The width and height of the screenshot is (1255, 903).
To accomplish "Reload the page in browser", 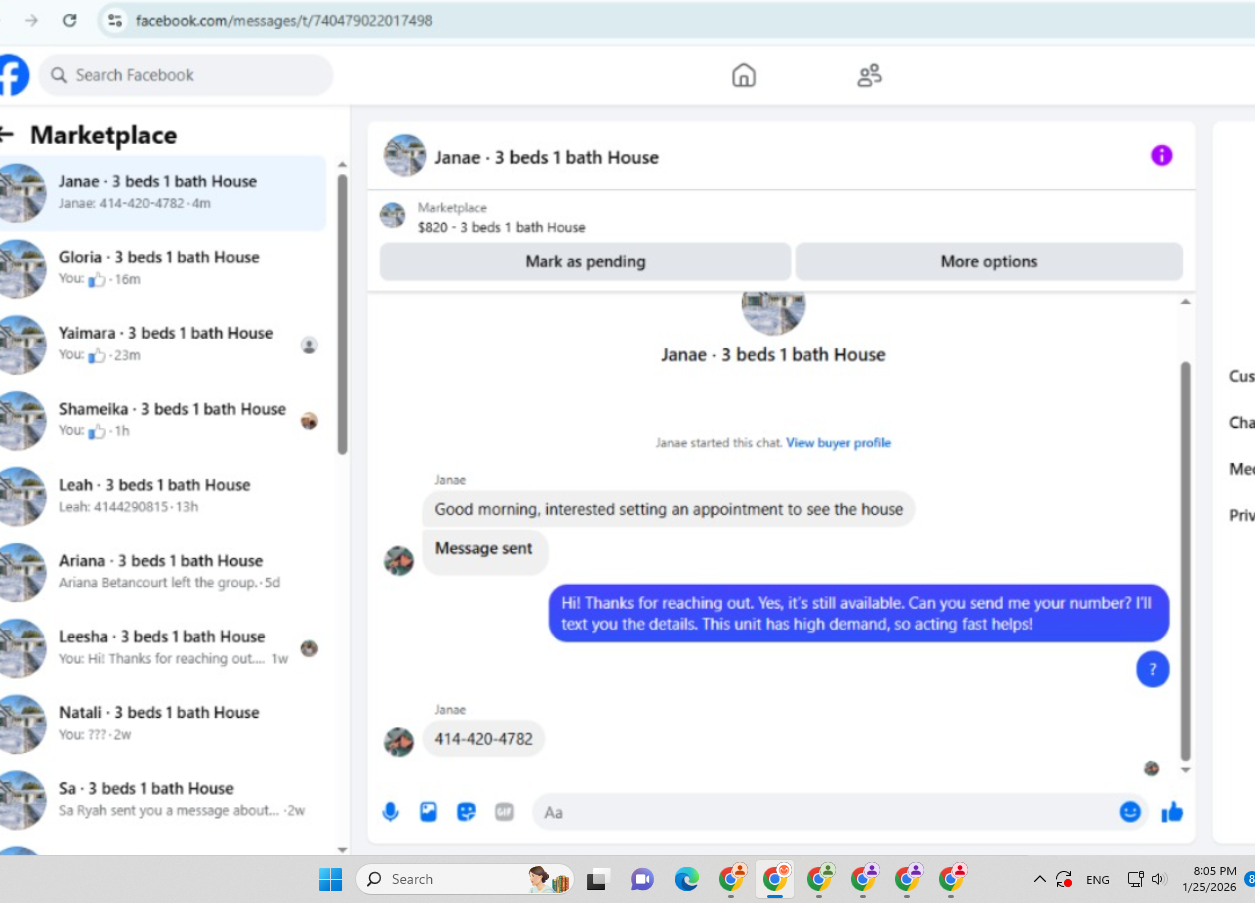I will click(69, 20).
